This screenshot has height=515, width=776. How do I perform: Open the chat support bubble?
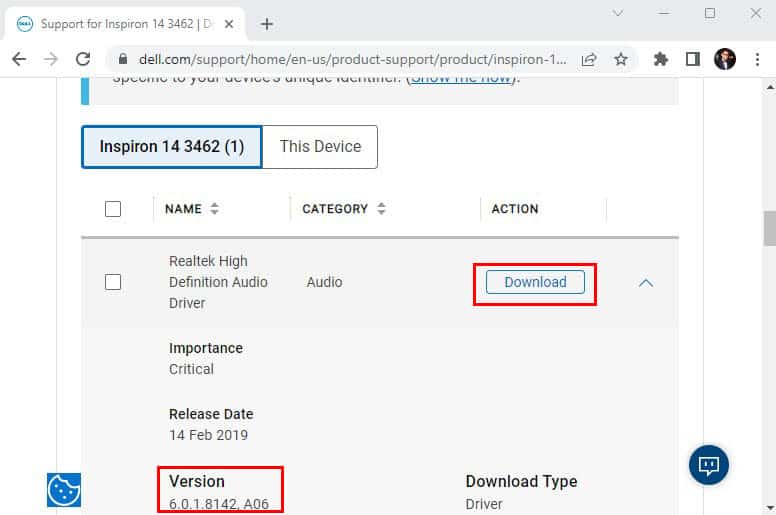[x=709, y=465]
